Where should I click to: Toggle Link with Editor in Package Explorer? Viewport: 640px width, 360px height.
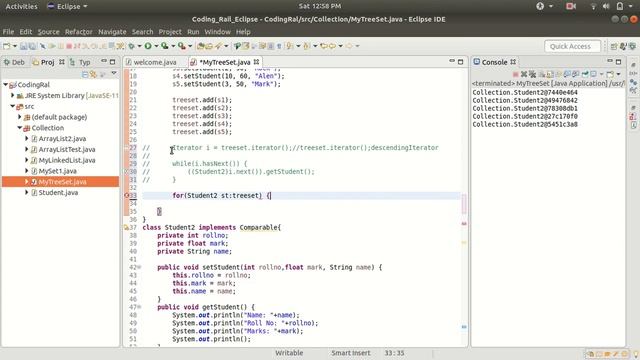pos(93,74)
